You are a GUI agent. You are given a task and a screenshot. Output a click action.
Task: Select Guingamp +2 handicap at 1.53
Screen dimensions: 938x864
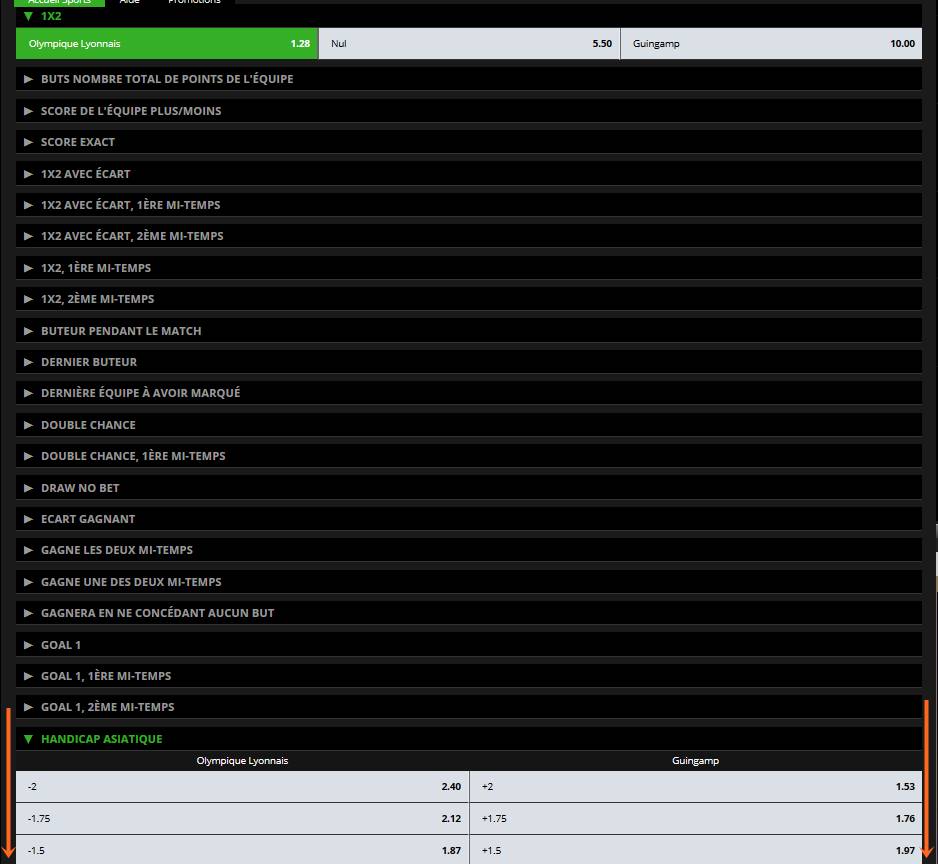pos(696,787)
